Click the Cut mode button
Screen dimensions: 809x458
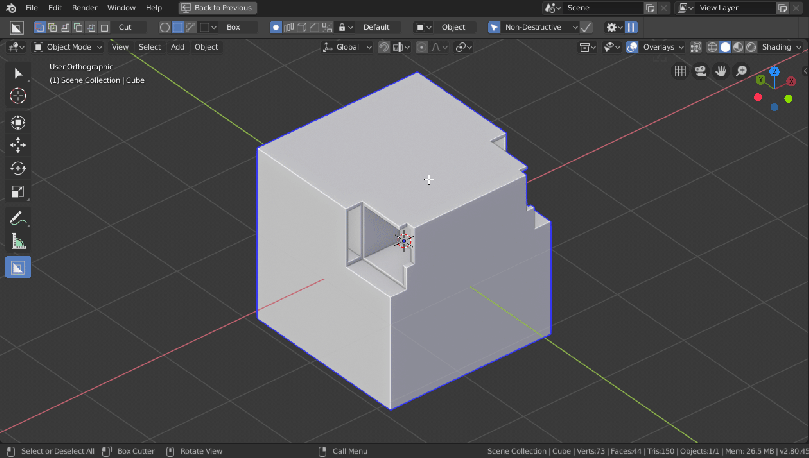pyautogui.click(x=125, y=27)
